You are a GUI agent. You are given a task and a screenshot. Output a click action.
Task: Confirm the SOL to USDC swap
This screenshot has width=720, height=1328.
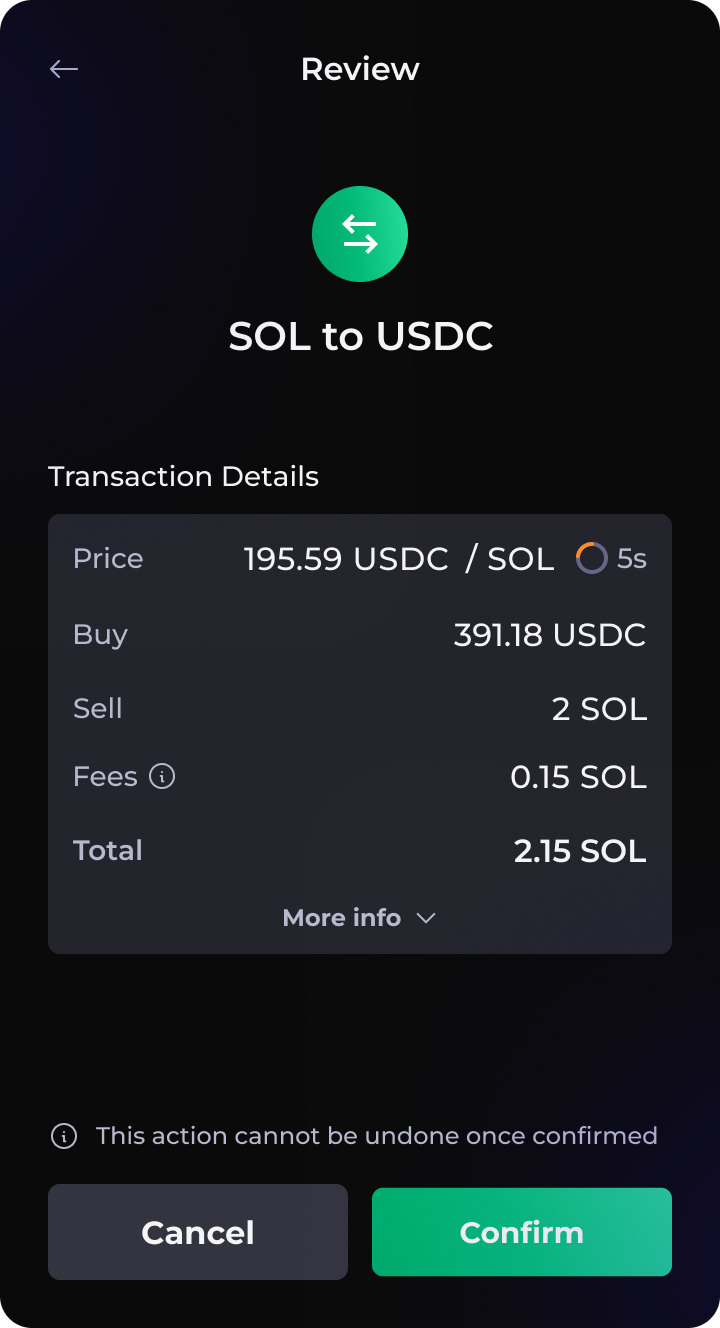[521, 1232]
